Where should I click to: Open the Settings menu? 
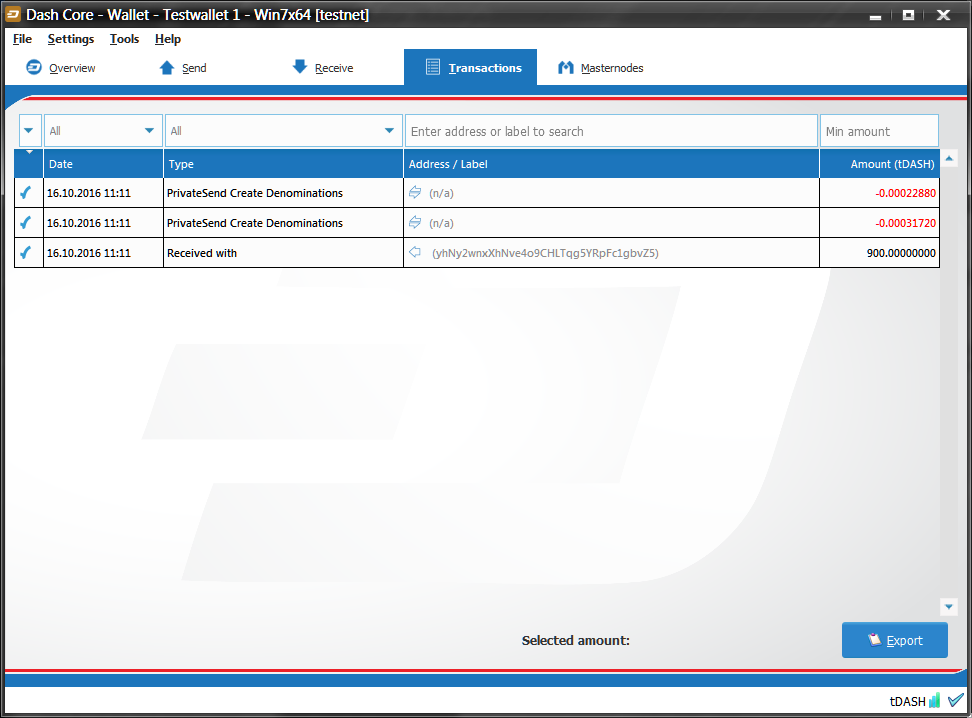[71, 39]
